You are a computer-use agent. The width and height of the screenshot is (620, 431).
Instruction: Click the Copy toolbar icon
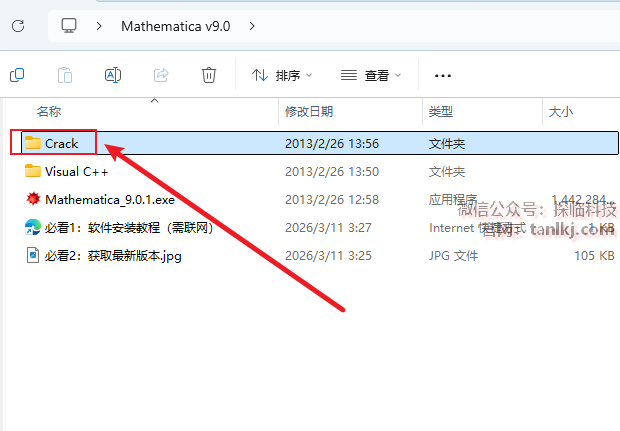click(x=17, y=75)
